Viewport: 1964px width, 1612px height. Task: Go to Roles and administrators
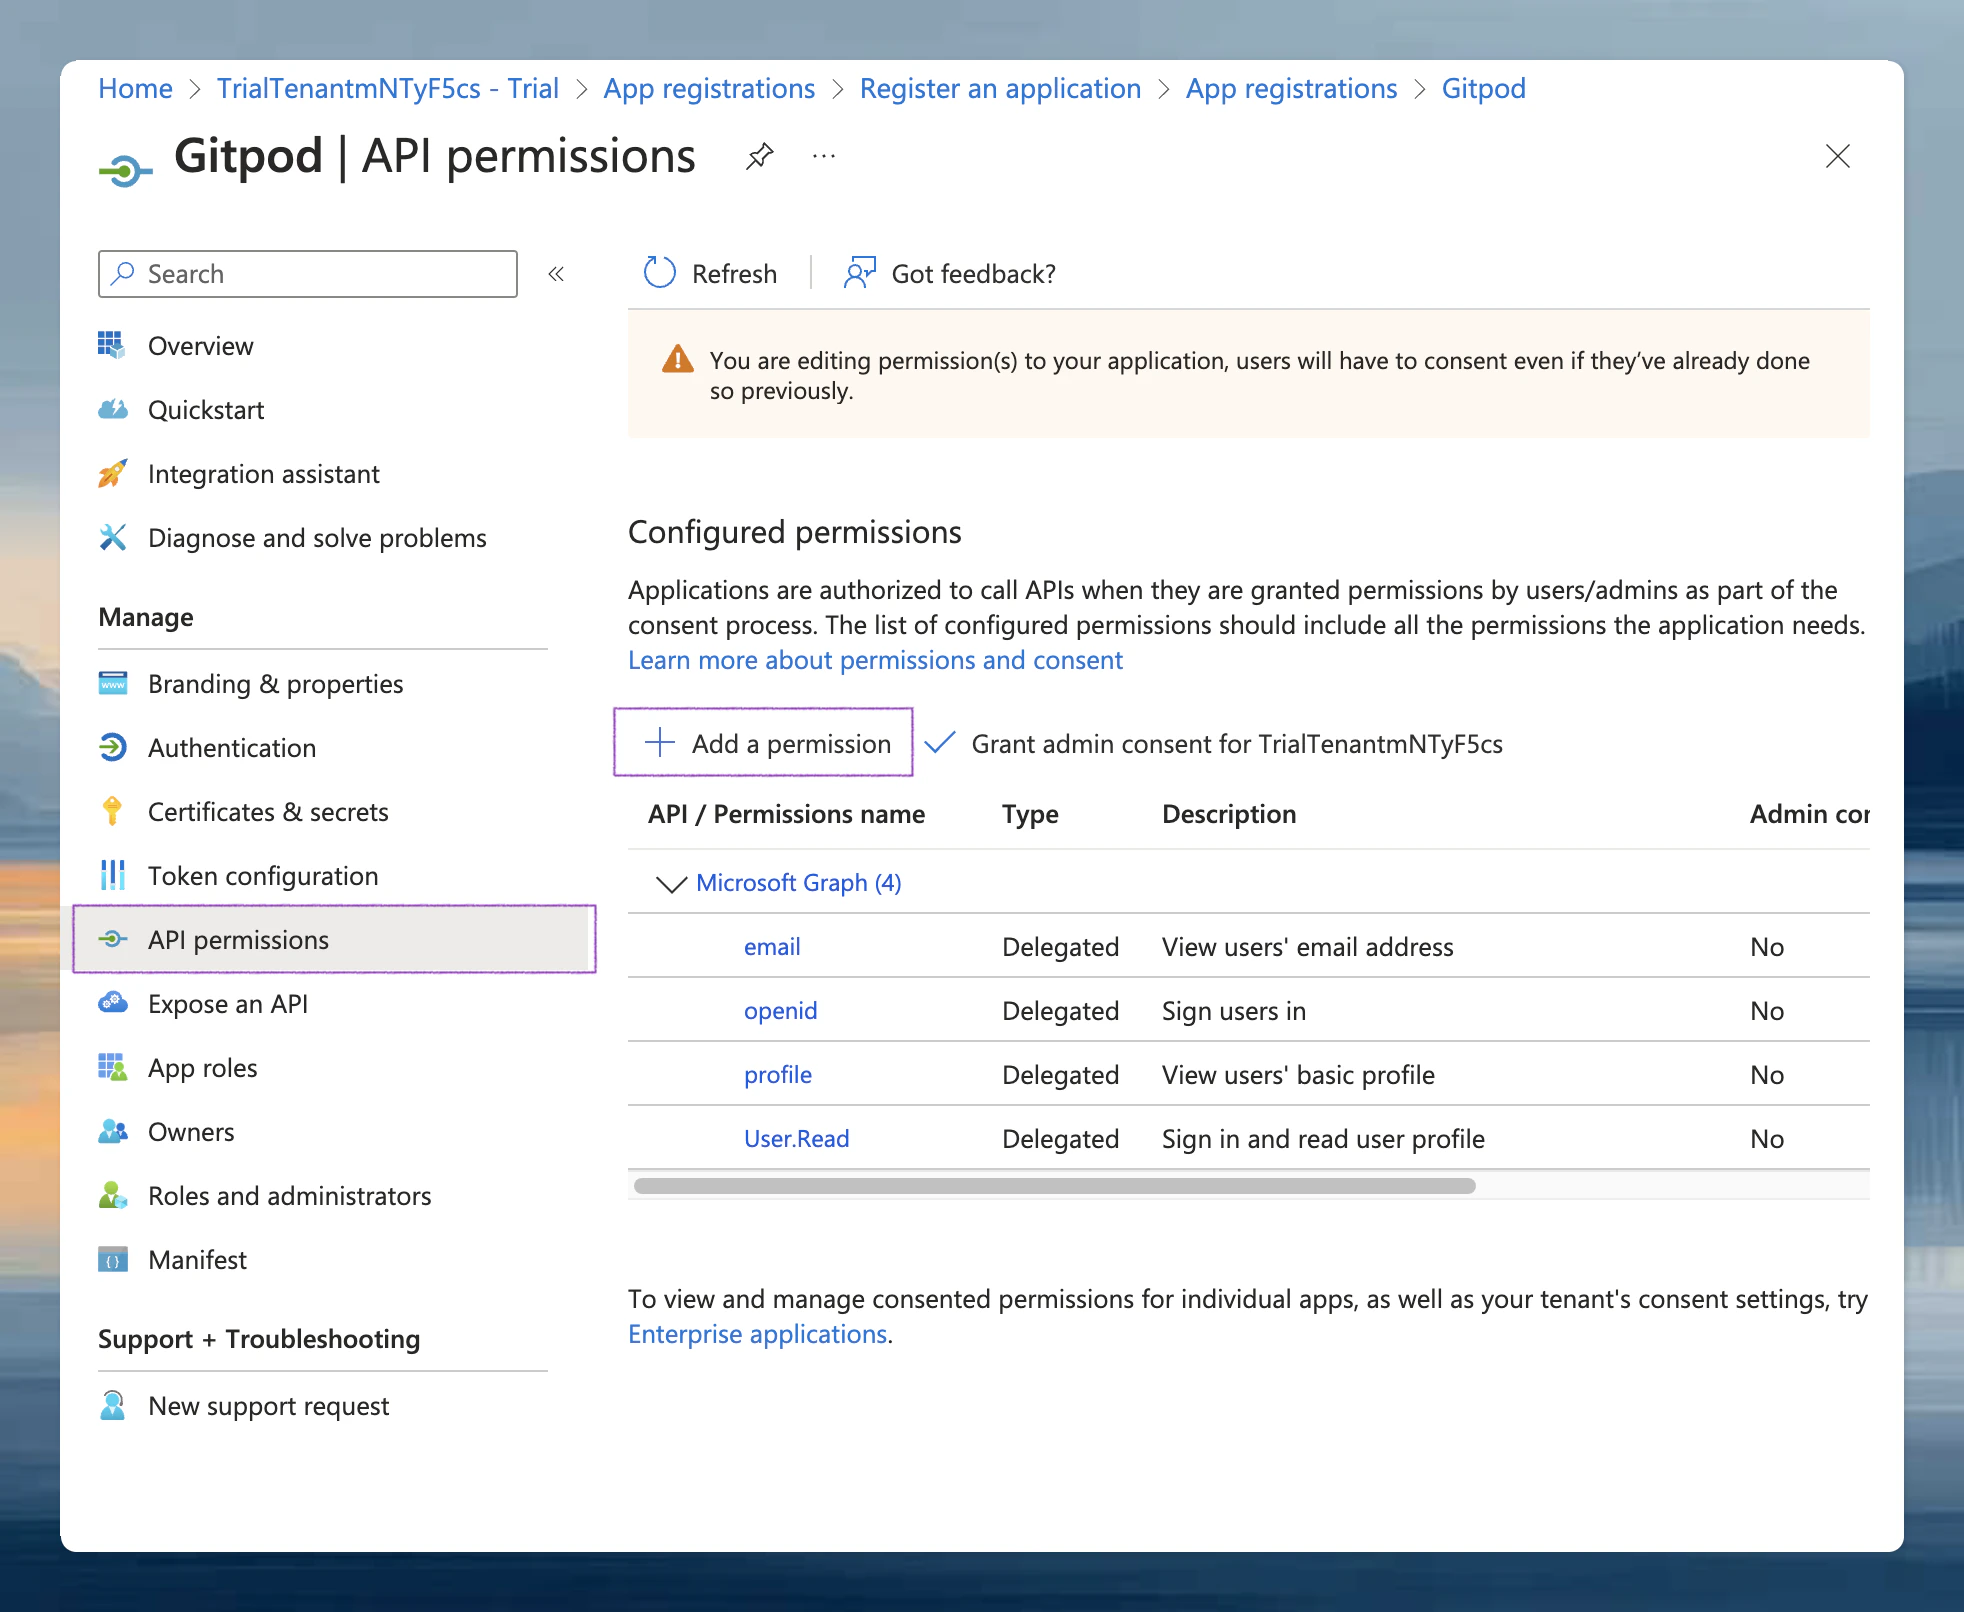290,1196
